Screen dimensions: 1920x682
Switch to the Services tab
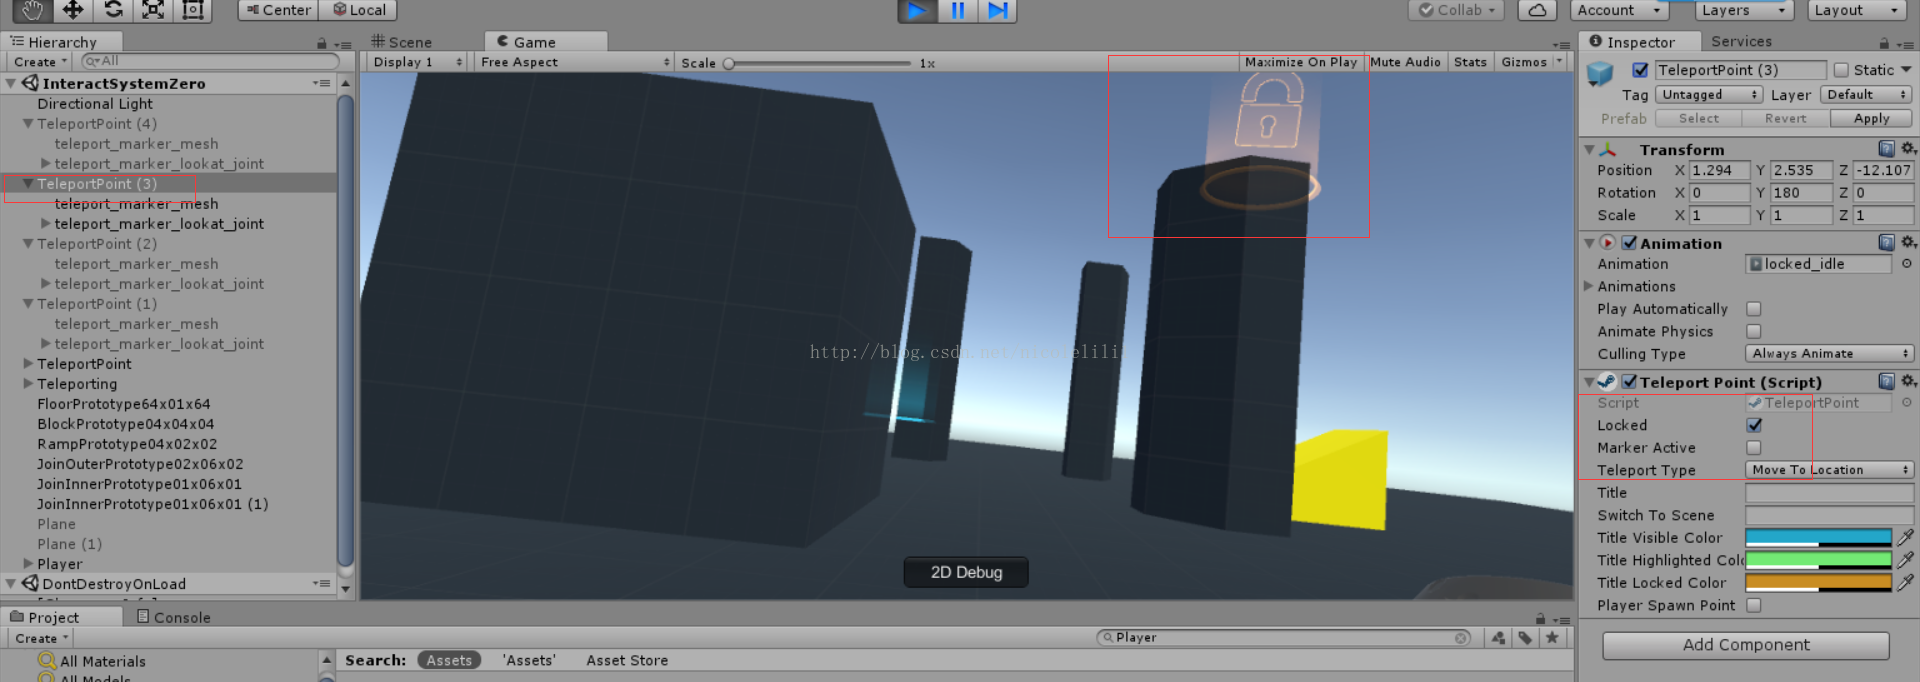tap(1741, 41)
